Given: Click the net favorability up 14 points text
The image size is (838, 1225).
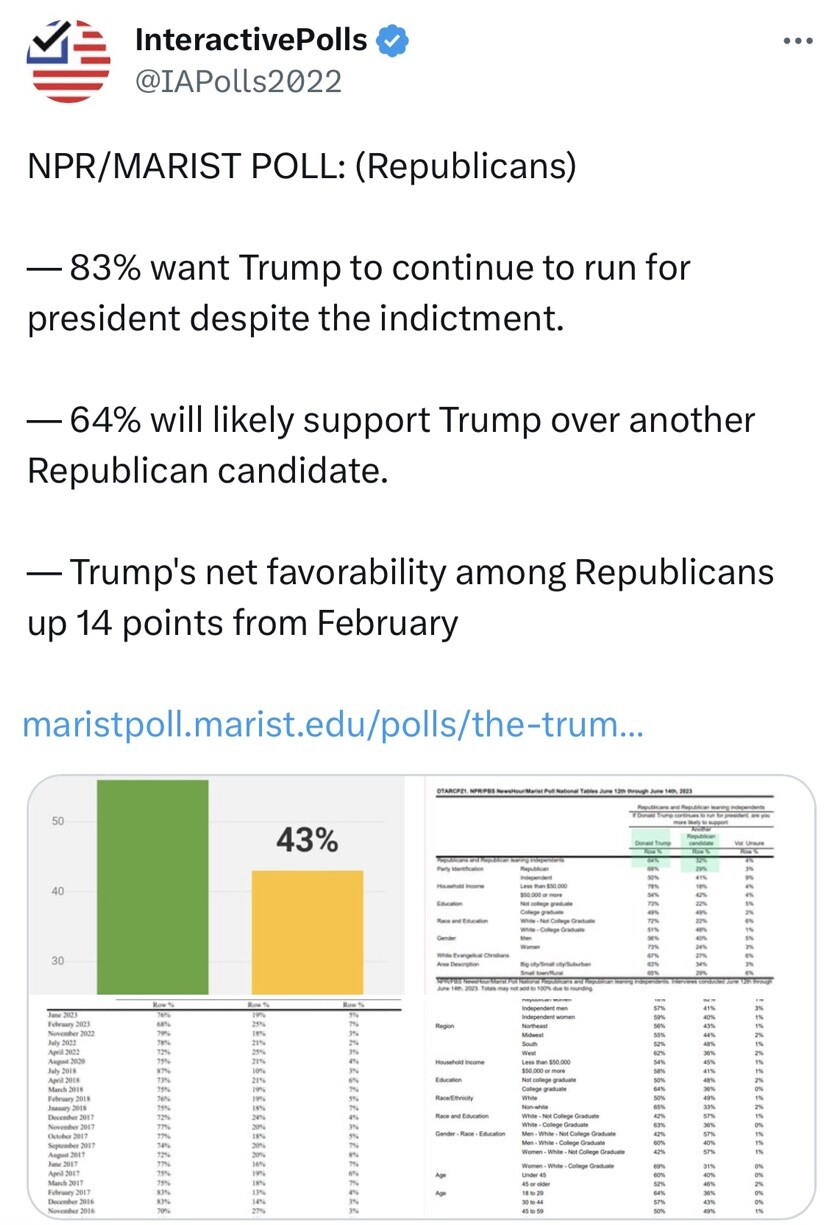Looking at the screenshot, I should (400, 598).
